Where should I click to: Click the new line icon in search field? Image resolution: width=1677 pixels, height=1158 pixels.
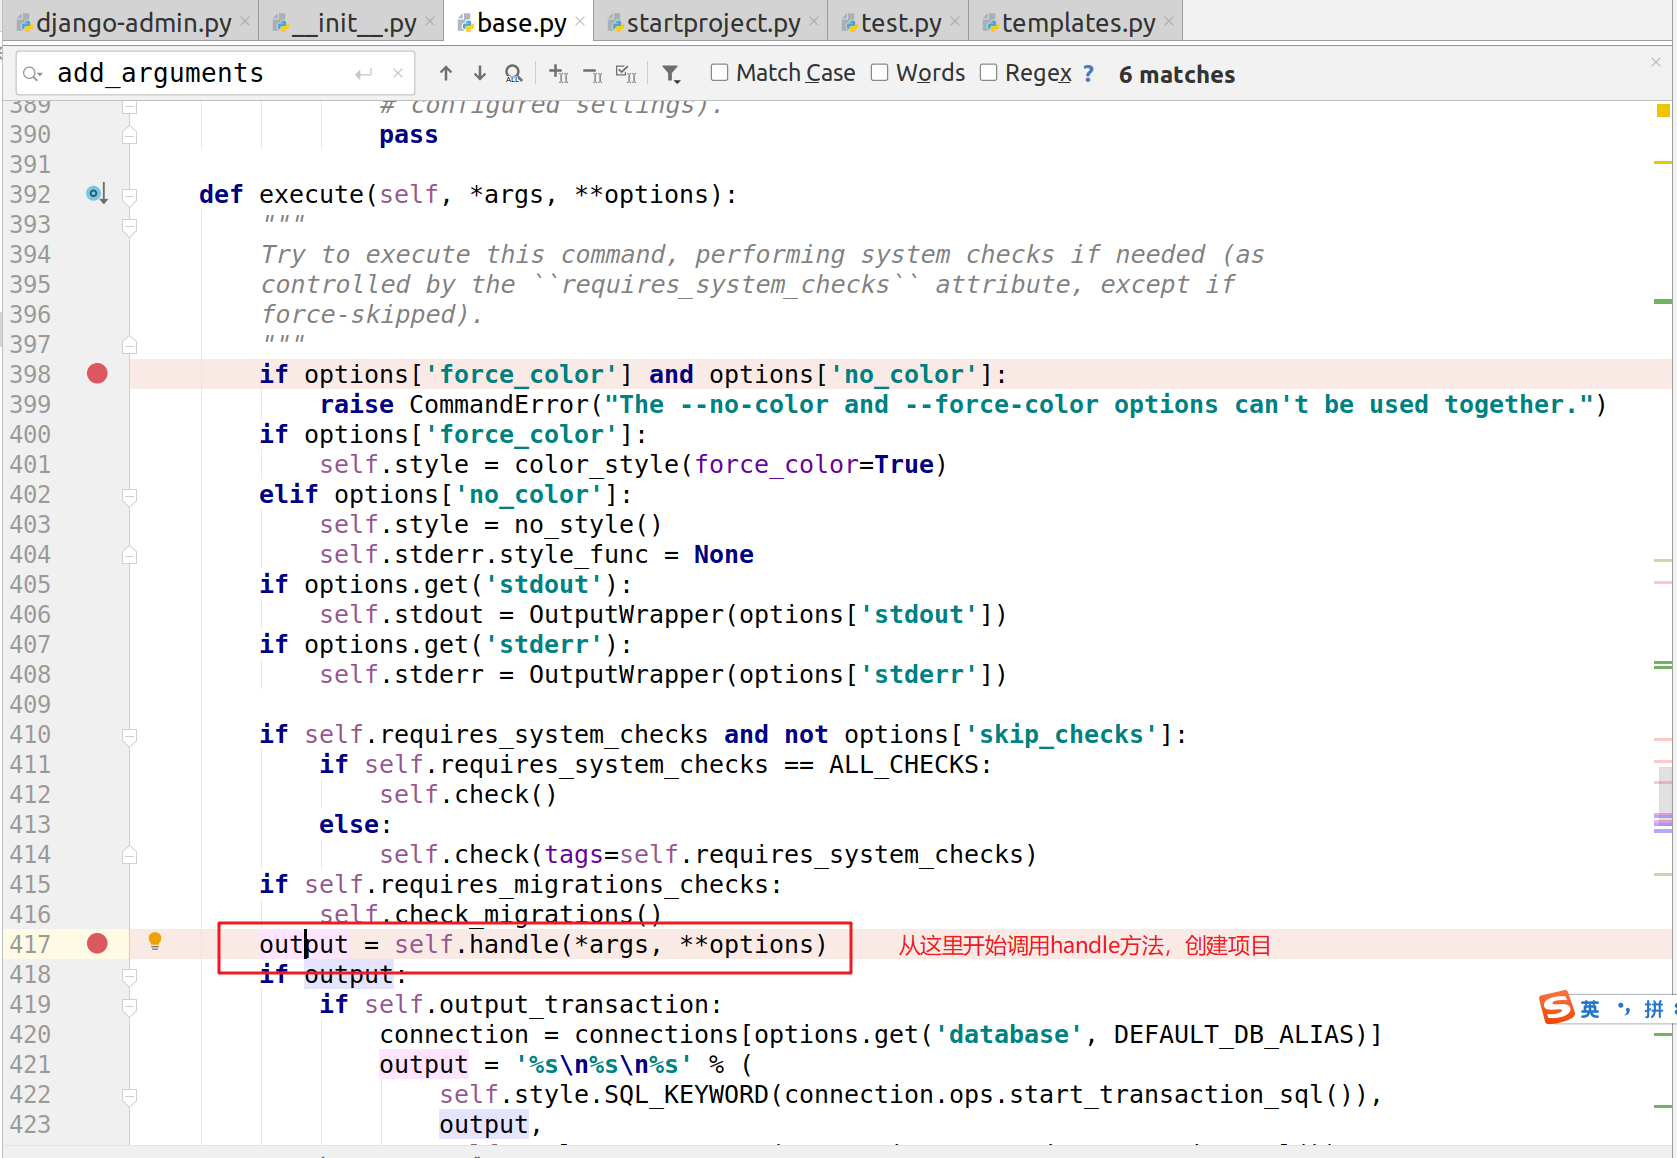click(363, 73)
